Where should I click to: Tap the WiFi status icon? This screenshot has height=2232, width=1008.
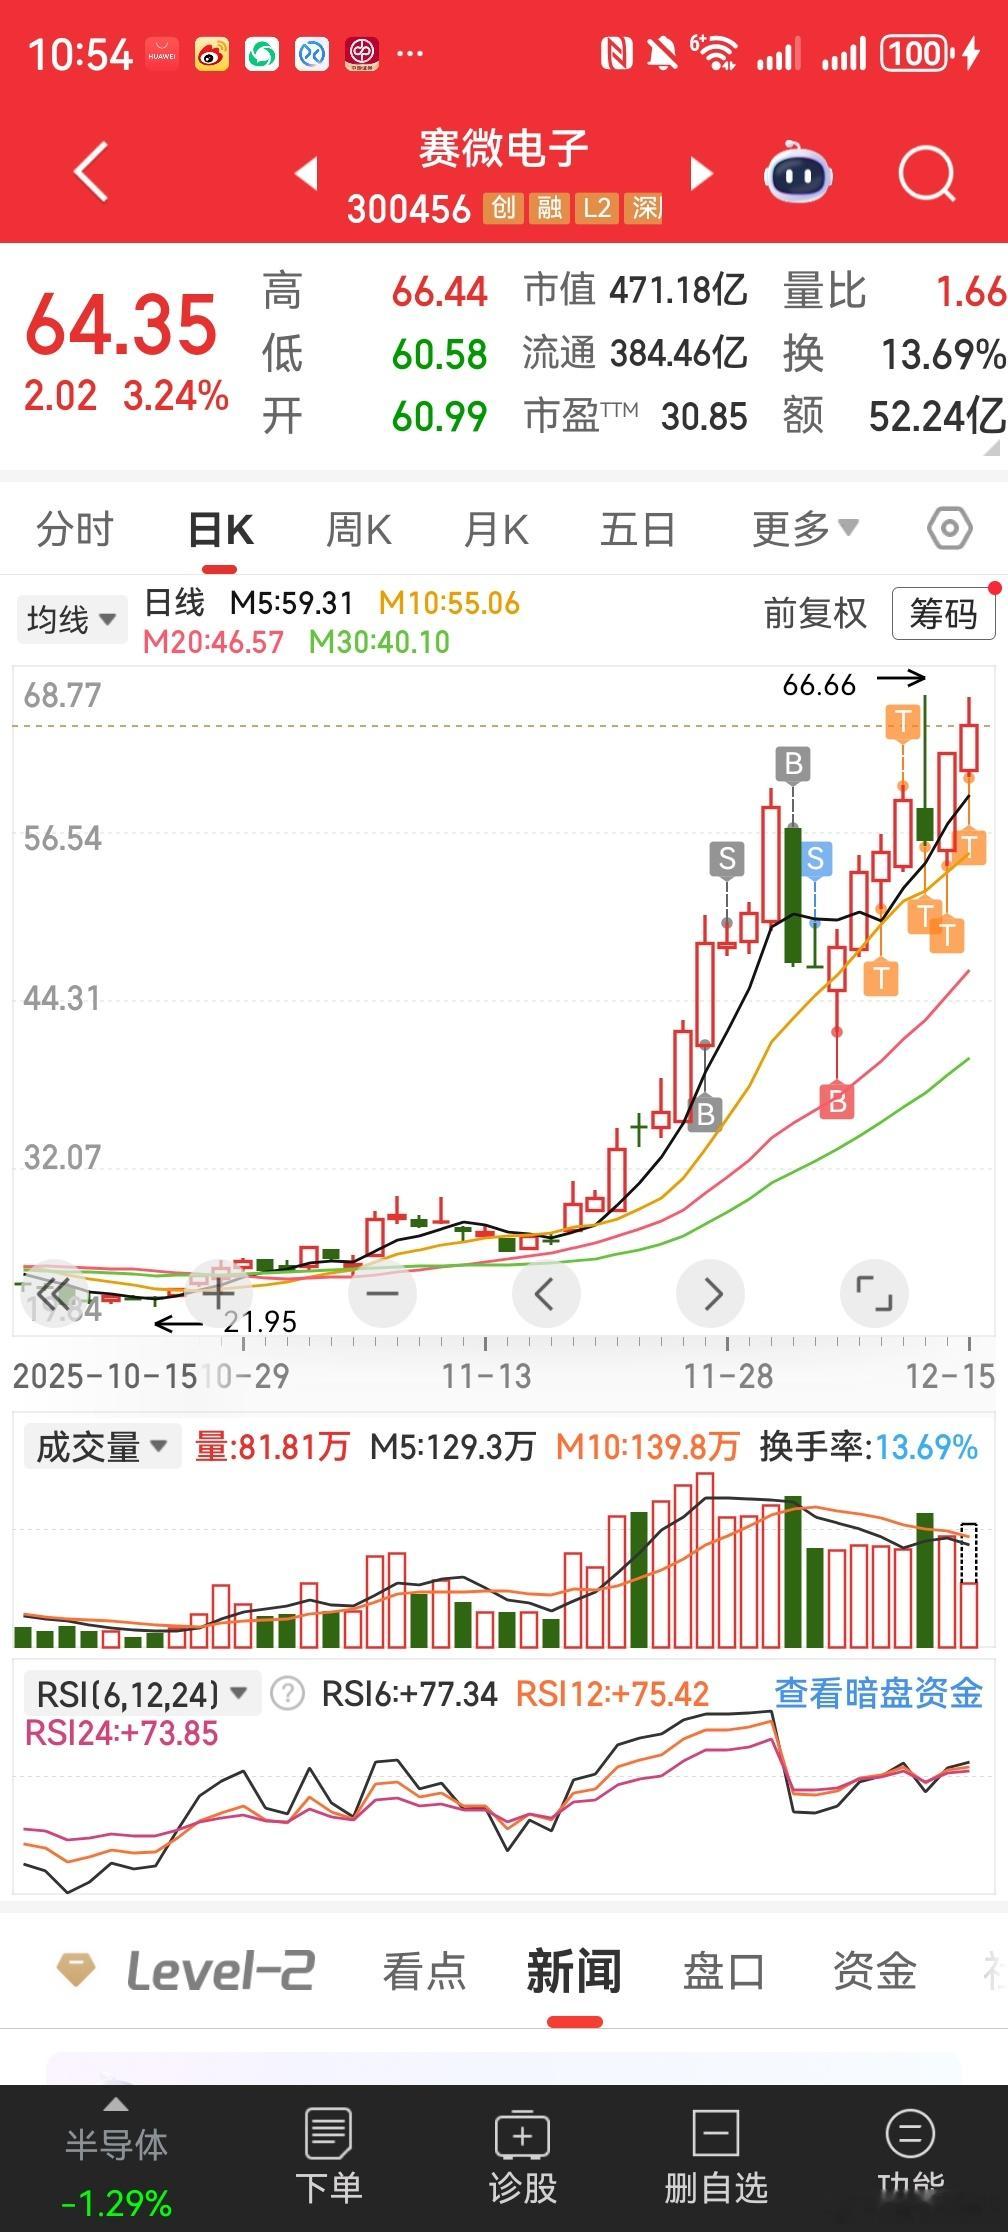tap(714, 53)
